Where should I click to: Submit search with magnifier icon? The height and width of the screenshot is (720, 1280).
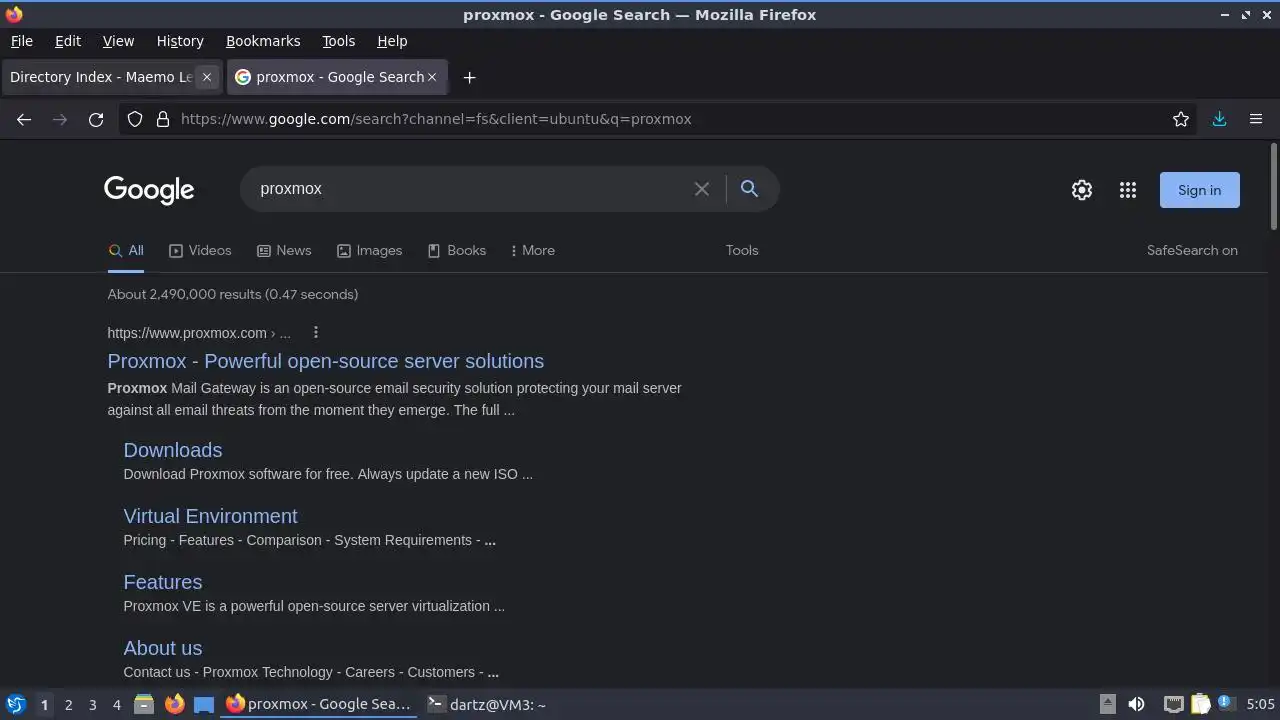pyautogui.click(x=749, y=188)
